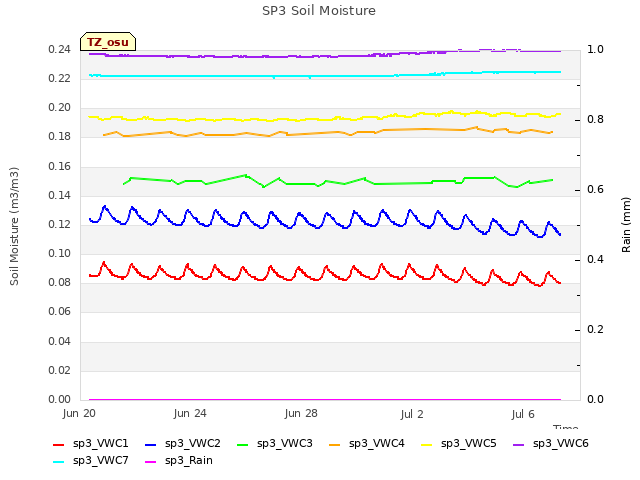640x480 pixels.
Task: Click the red sp3_VWC1 legend swatch
Action: (59, 445)
